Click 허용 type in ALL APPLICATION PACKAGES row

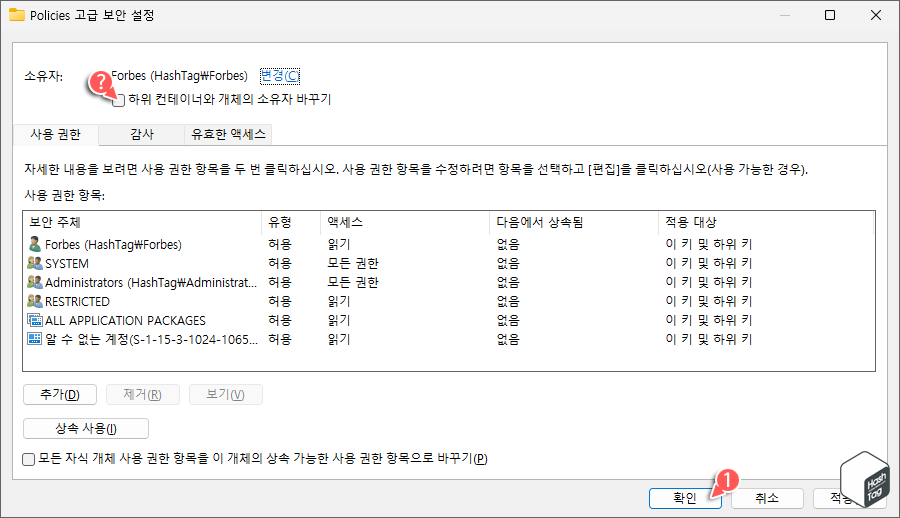point(280,320)
